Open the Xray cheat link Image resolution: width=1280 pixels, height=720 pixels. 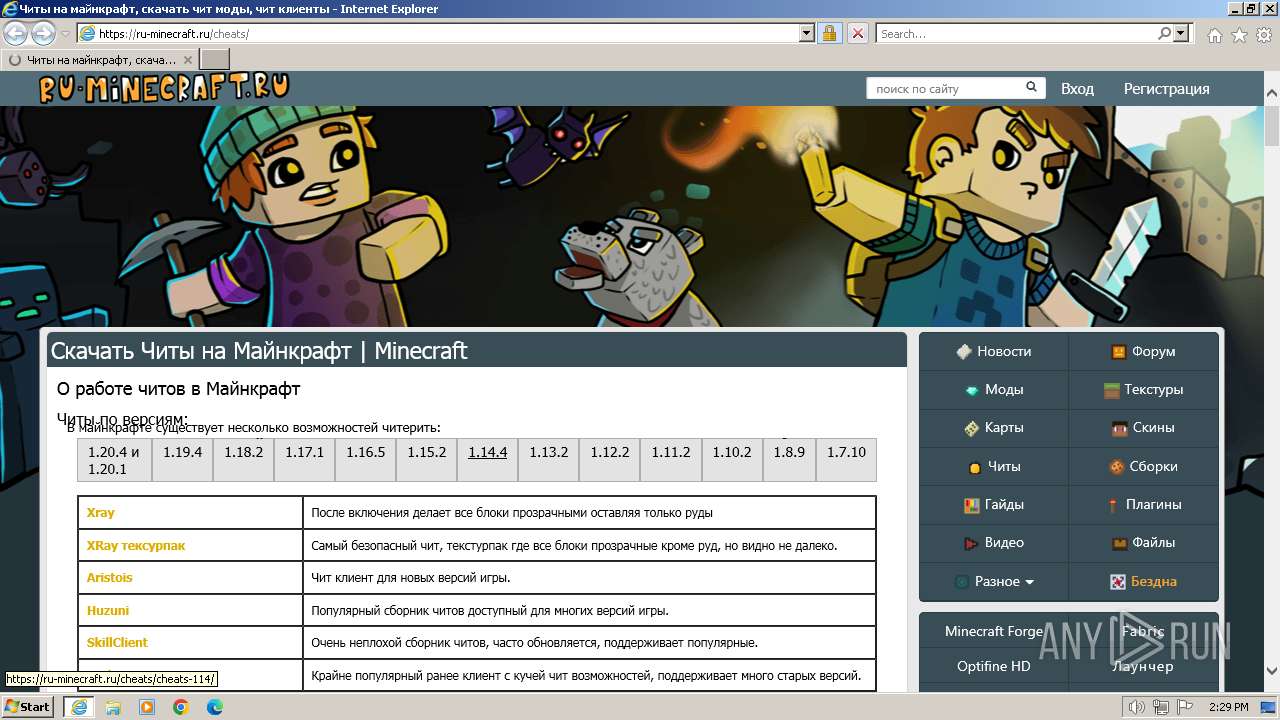tap(100, 512)
